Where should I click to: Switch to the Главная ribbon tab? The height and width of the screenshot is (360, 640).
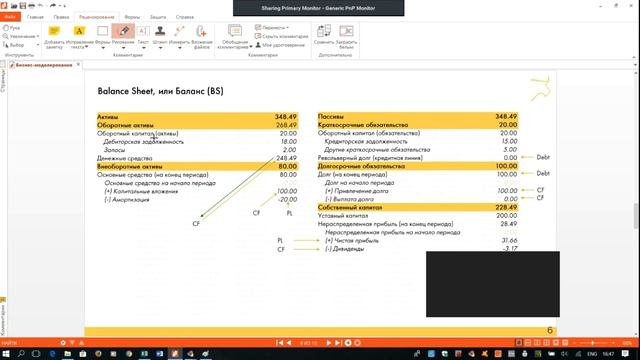coord(35,17)
